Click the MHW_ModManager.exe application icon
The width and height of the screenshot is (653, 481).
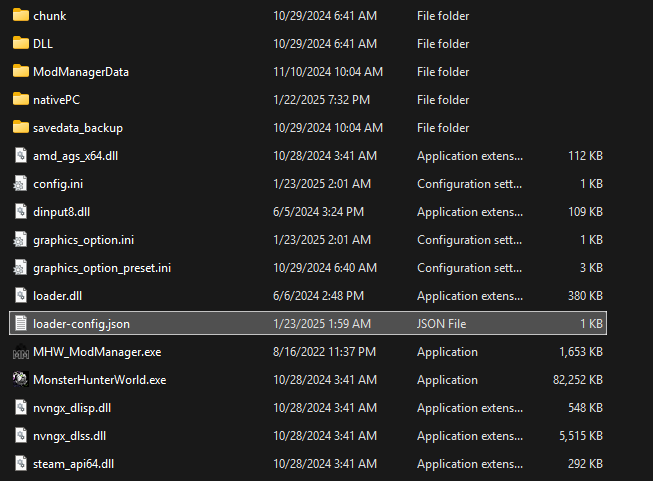coord(21,352)
